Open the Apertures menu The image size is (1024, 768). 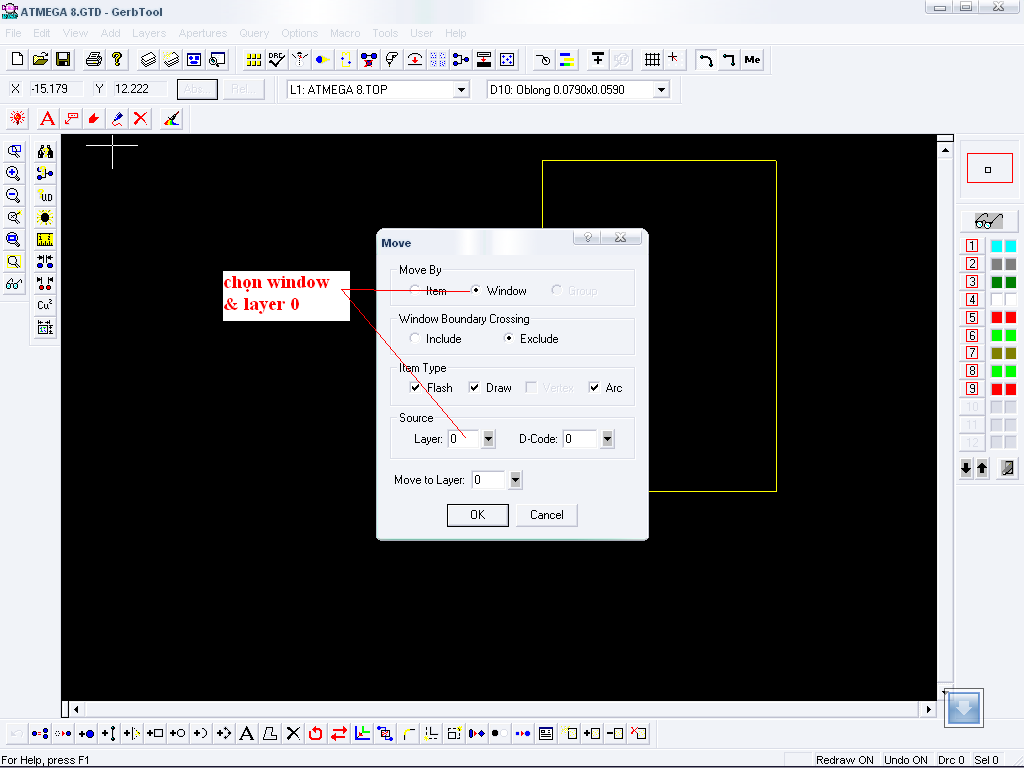pyautogui.click(x=203, y=33)
